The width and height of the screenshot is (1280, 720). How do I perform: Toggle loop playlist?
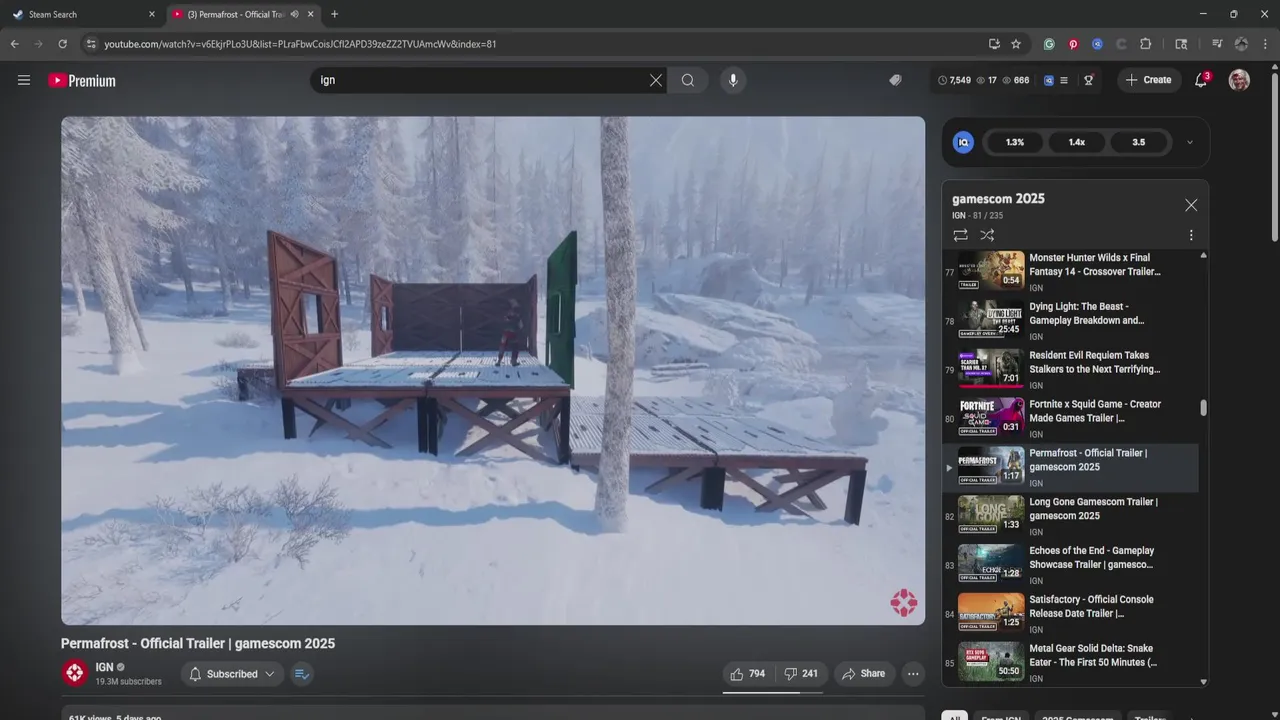coord(960,235)
